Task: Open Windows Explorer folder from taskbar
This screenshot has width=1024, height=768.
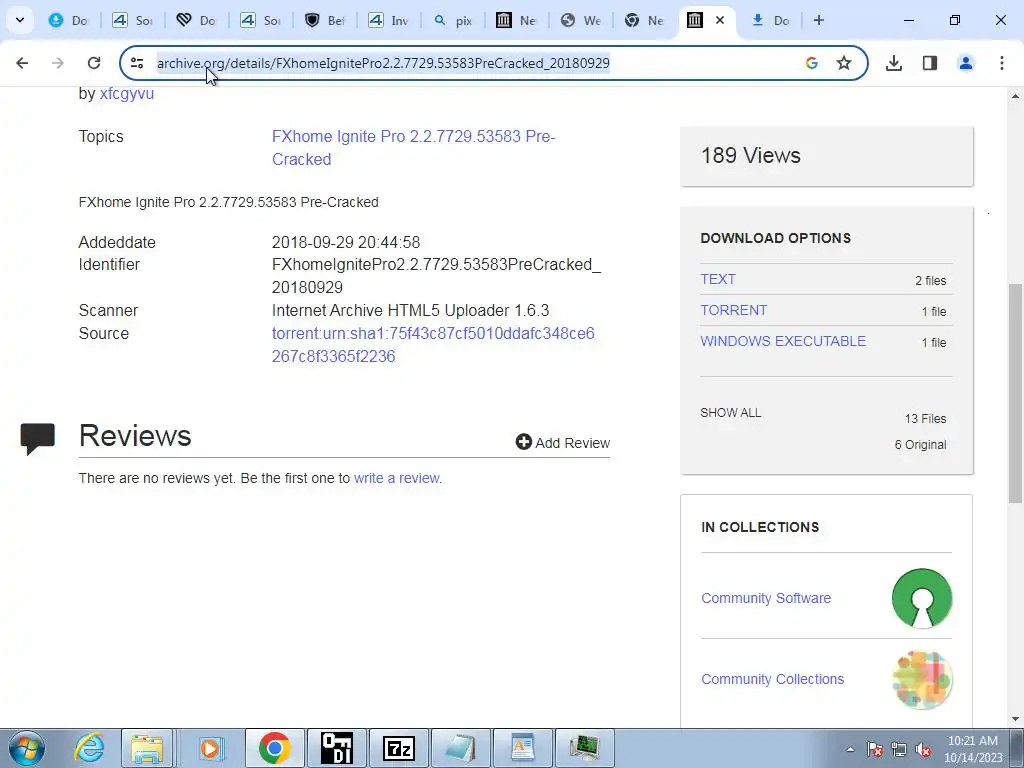Action: tap(147, 748)
